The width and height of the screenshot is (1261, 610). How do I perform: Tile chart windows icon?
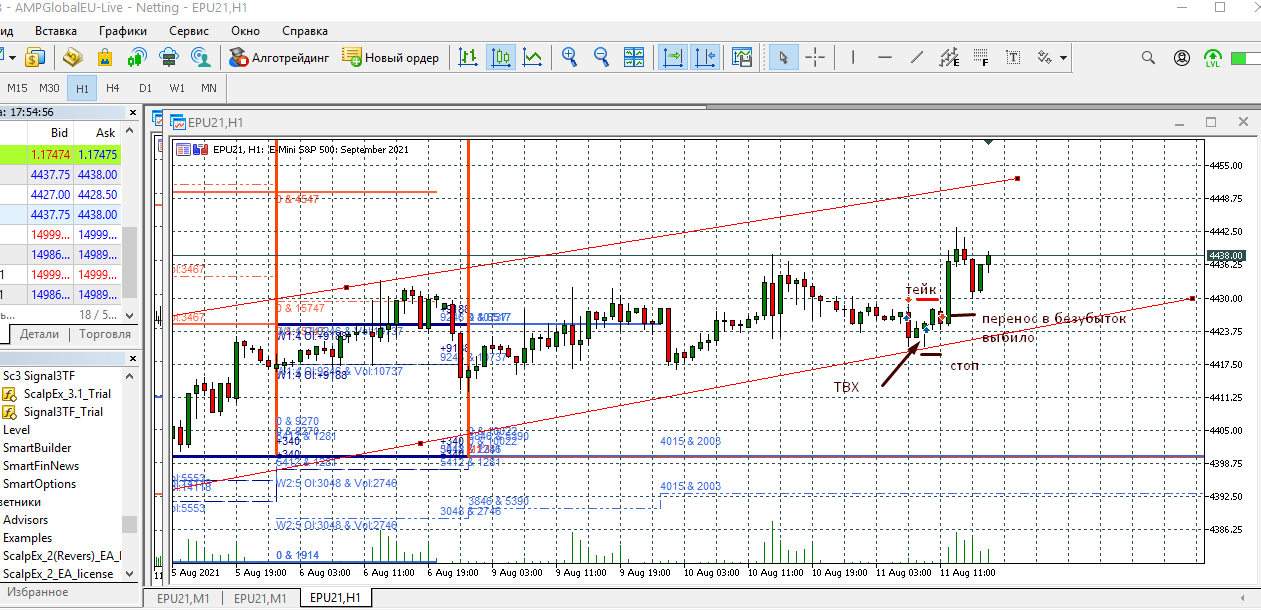634,57
